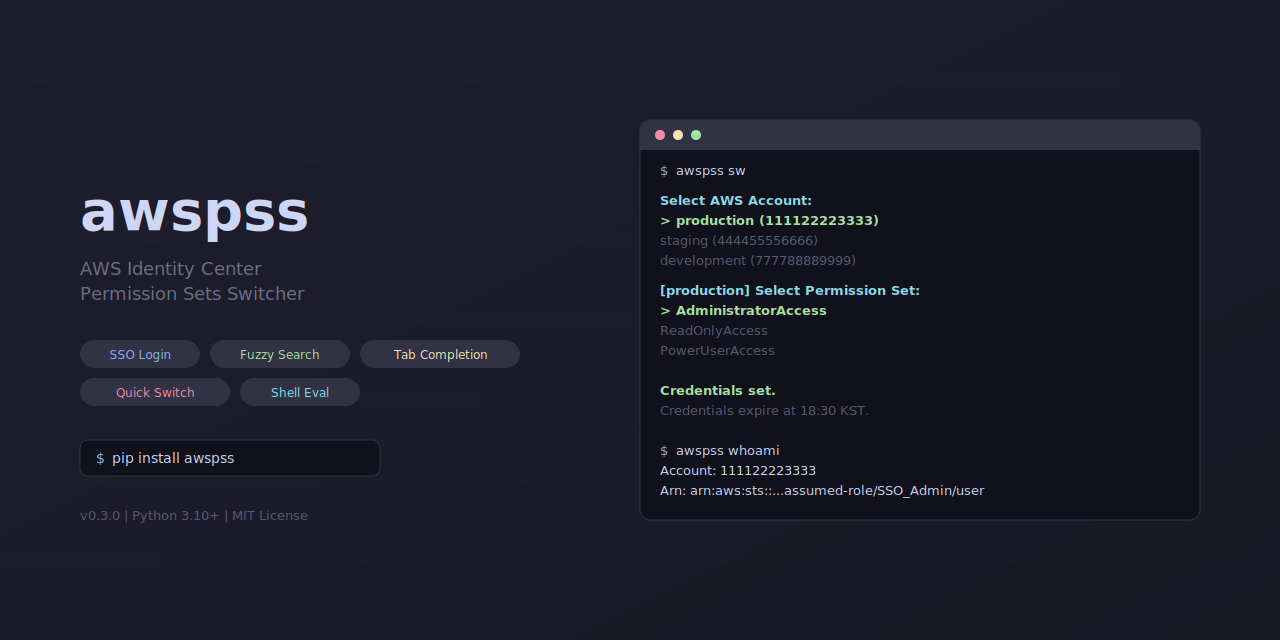Click the Arn assumed-role output line

822,491
